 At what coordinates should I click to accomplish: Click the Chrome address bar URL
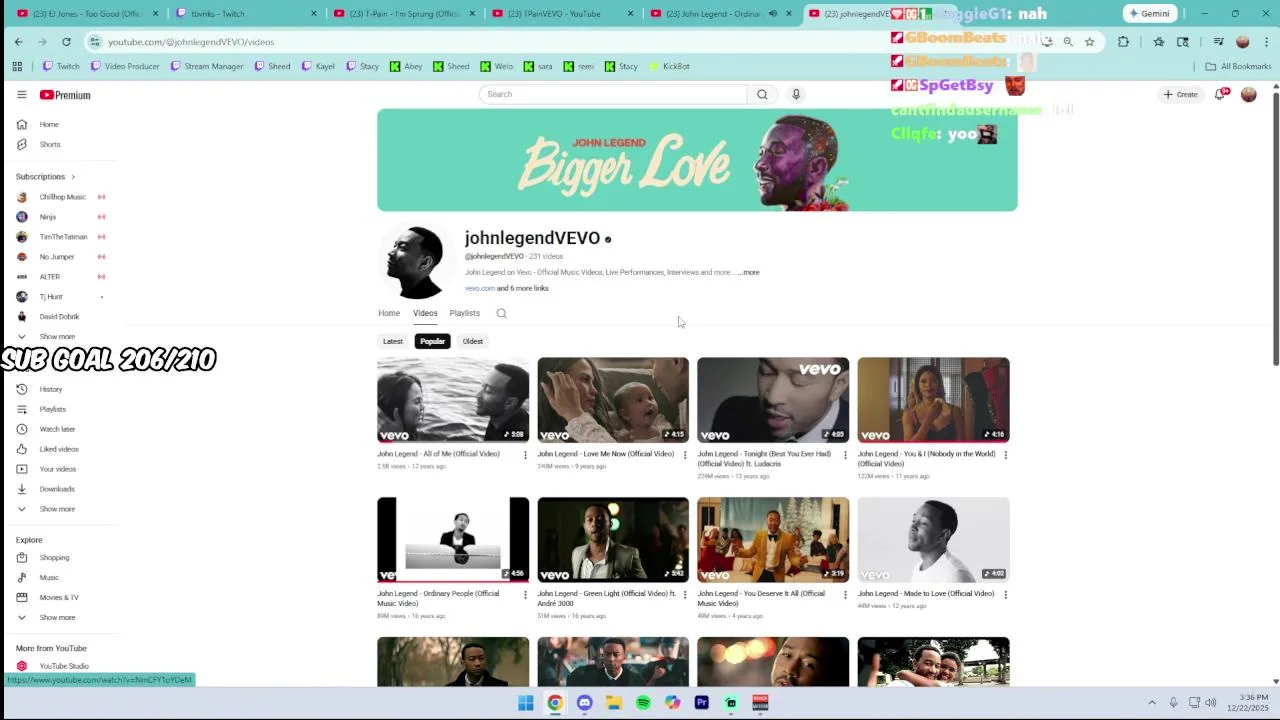191,42
